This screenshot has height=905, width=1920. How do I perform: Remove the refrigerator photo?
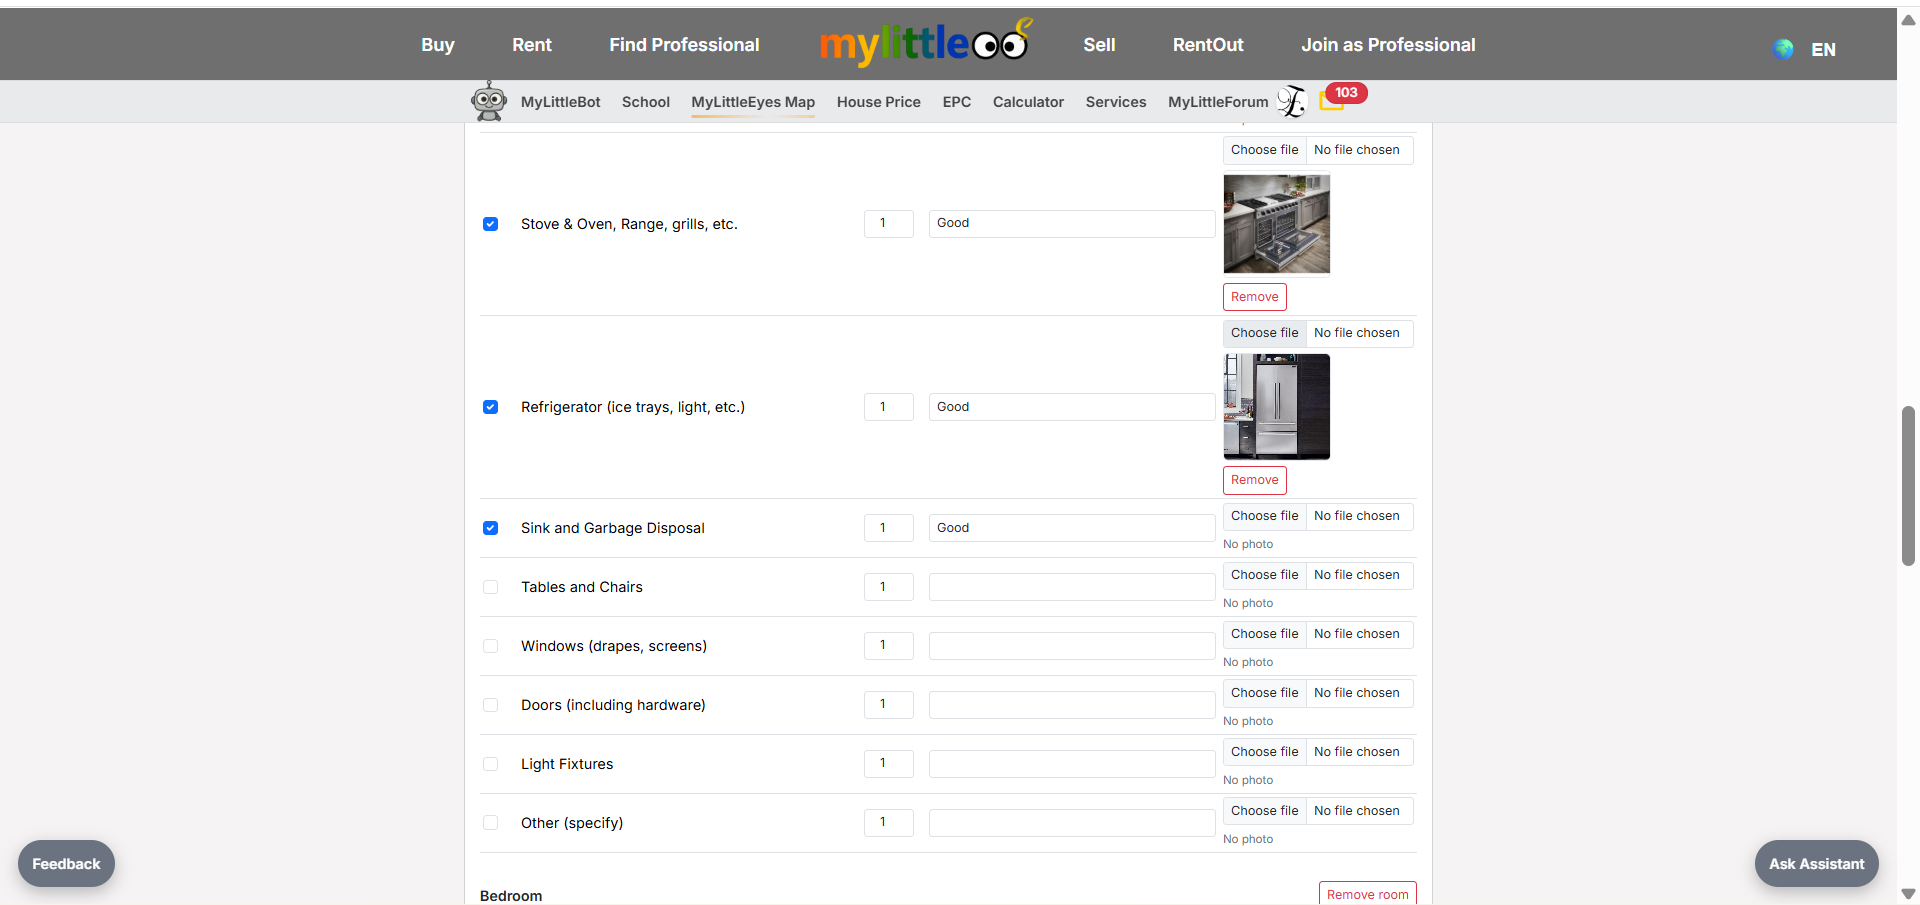tap(1254, 480)
